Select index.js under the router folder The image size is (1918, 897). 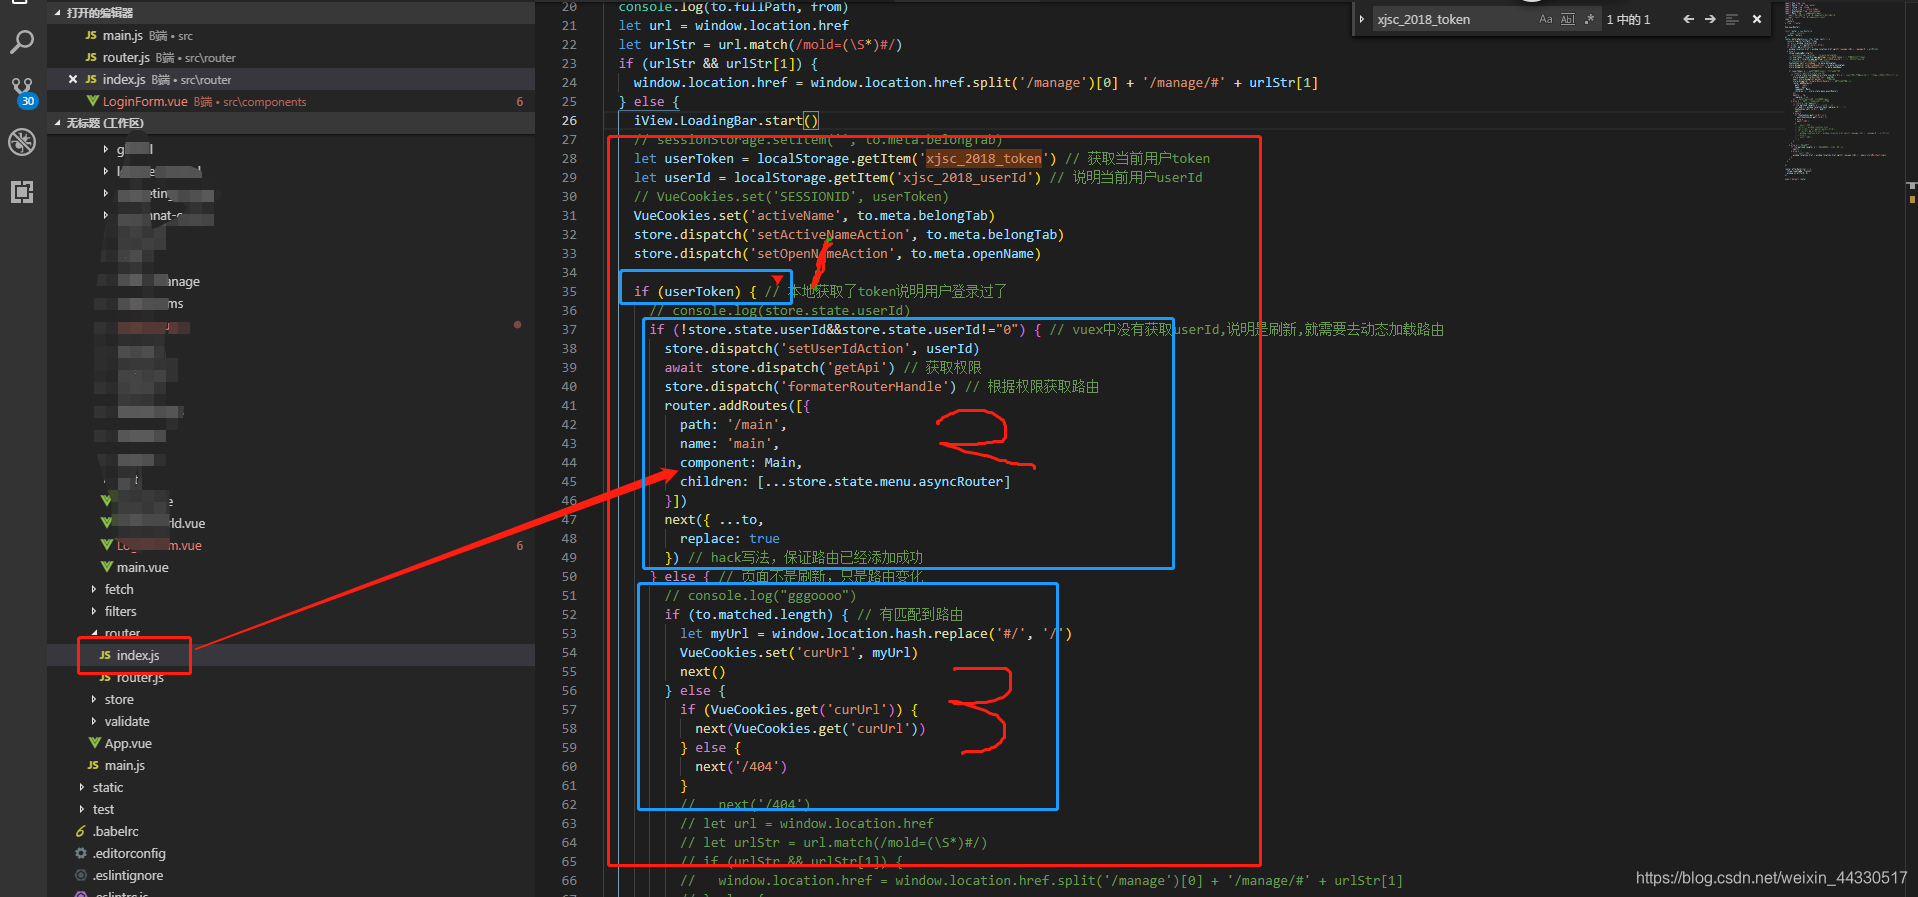[291, 655]
